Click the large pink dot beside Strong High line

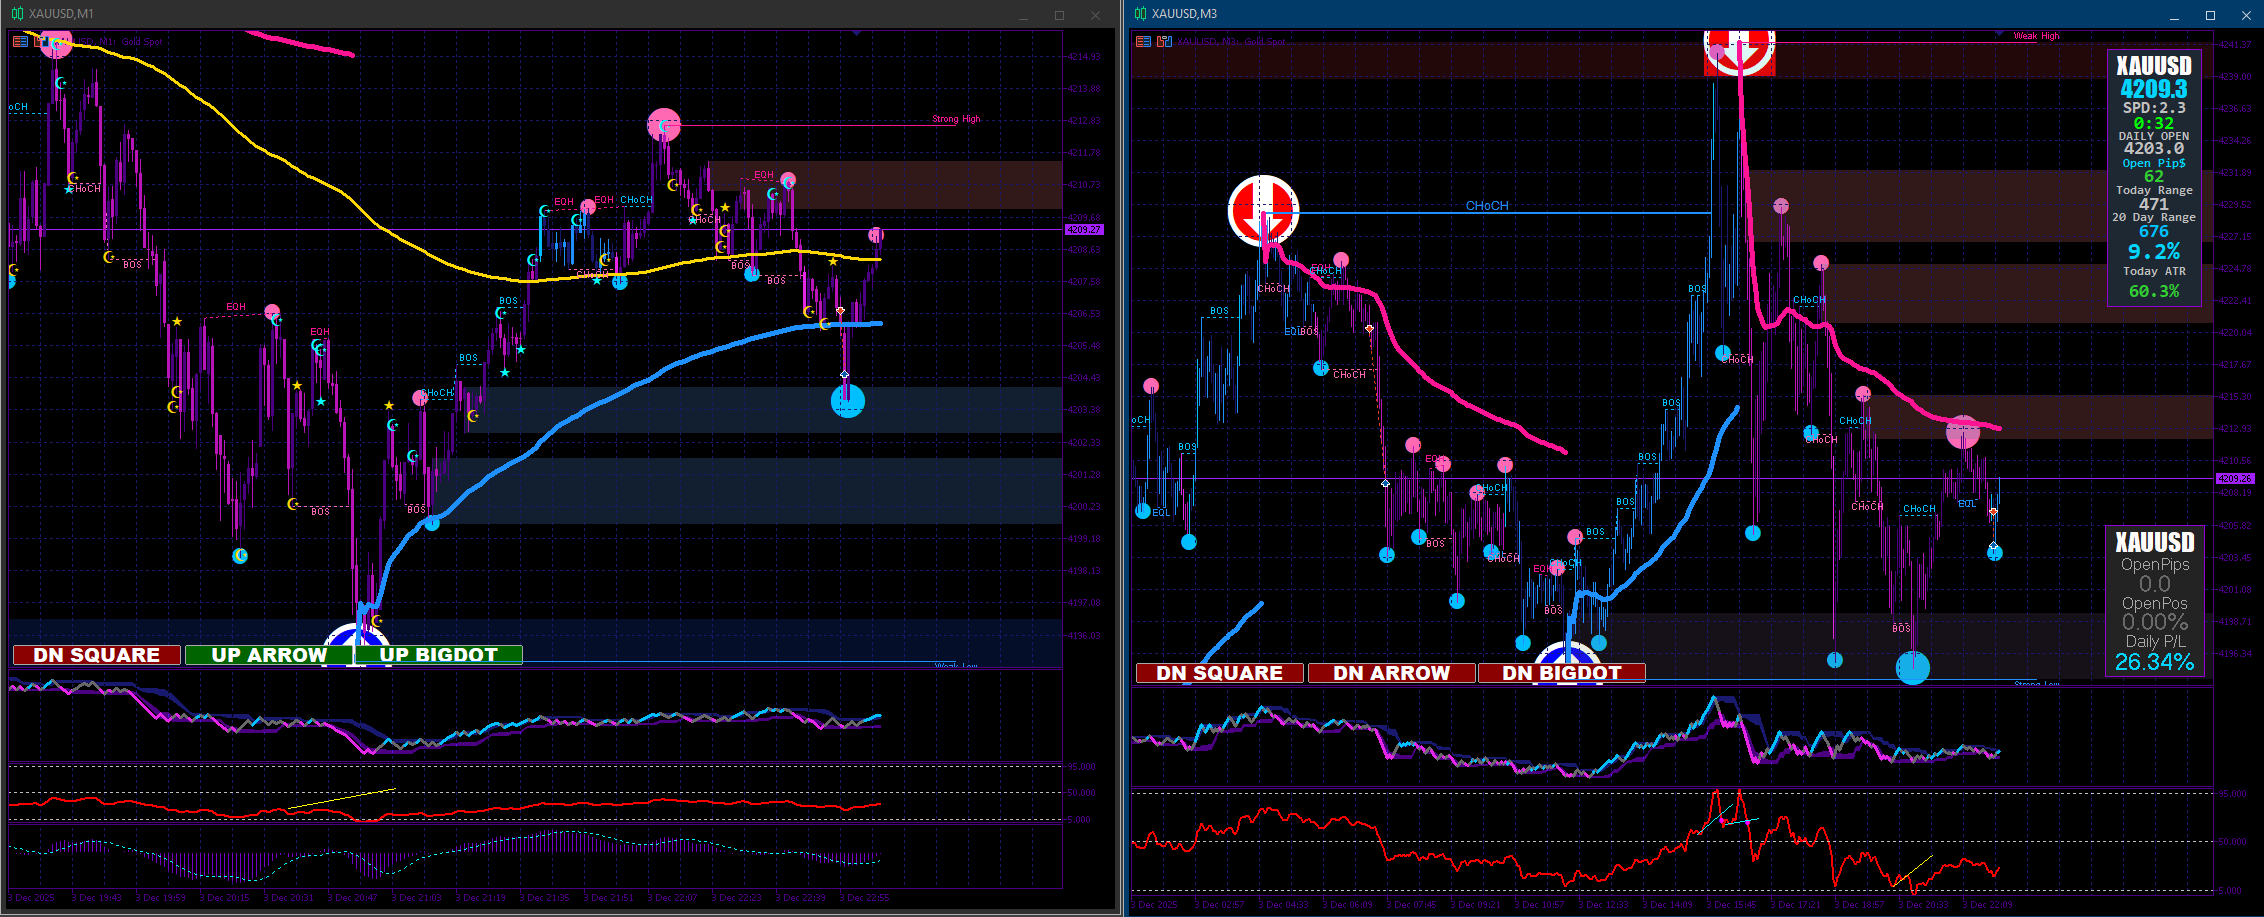(x=664, y=125)
